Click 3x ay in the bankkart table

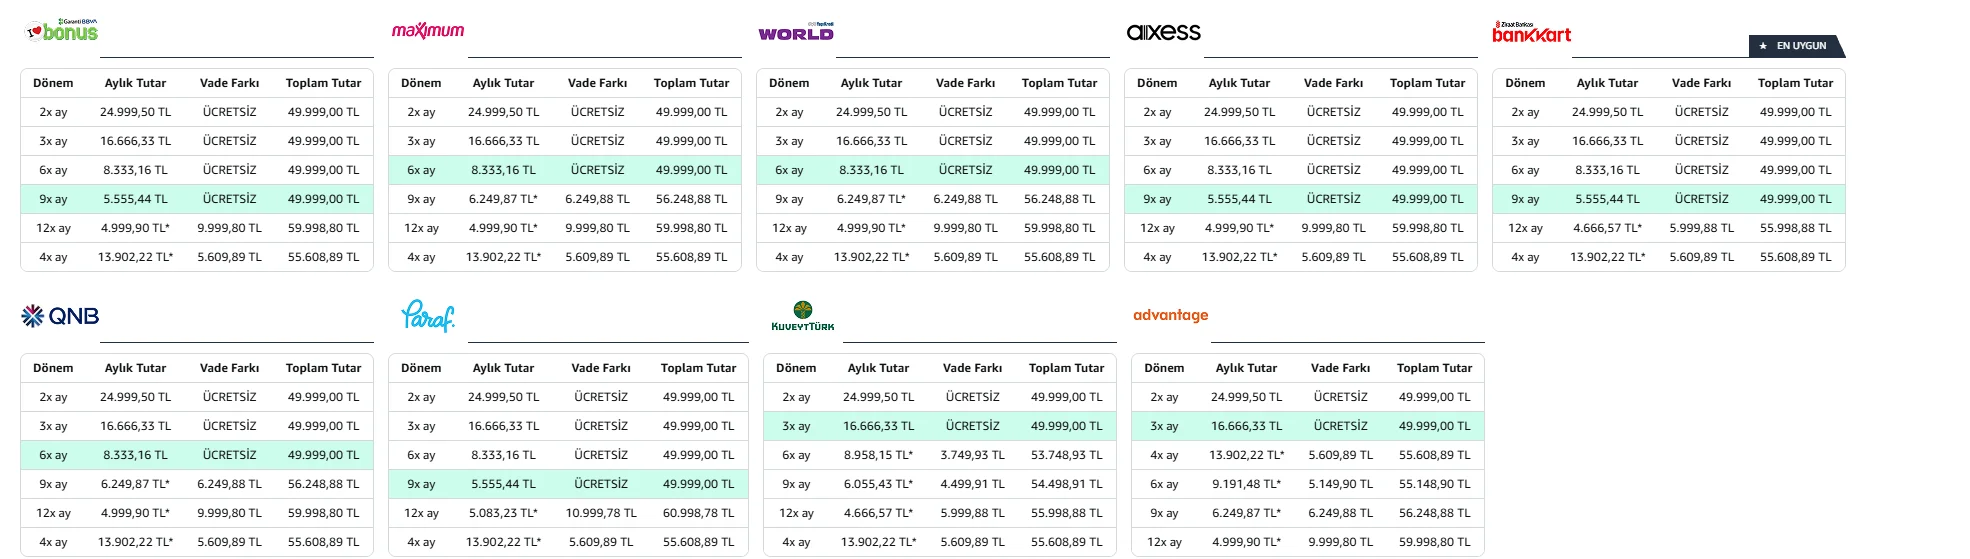[x=1525, y=141]
